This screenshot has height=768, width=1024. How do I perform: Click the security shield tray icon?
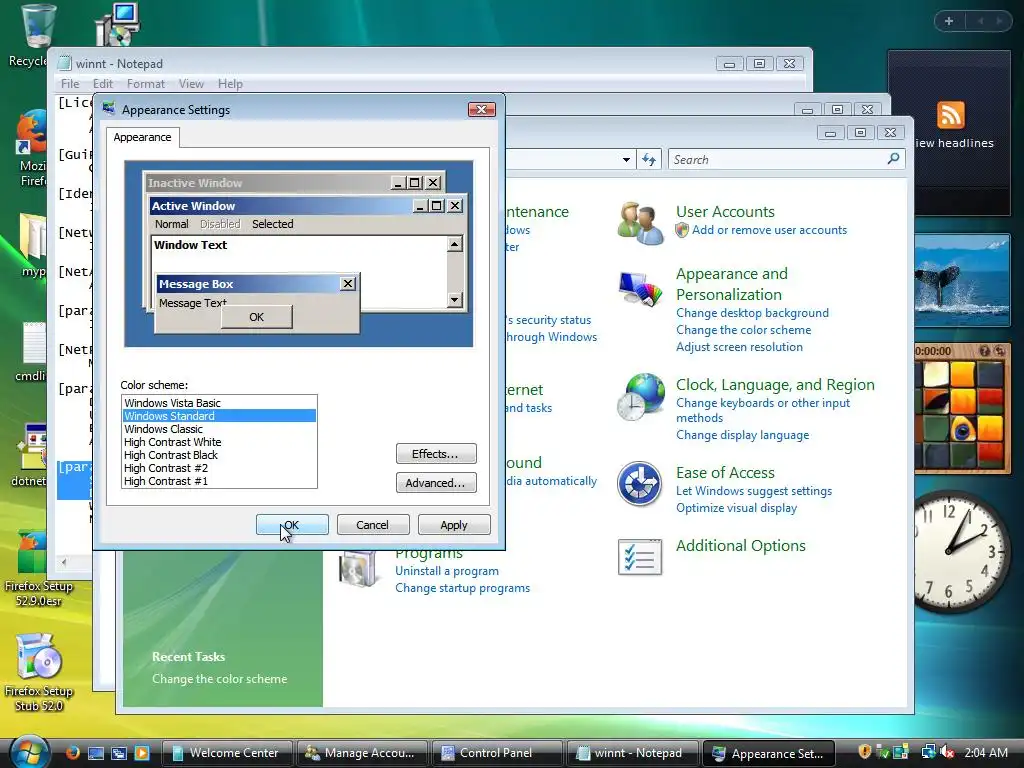865,752
